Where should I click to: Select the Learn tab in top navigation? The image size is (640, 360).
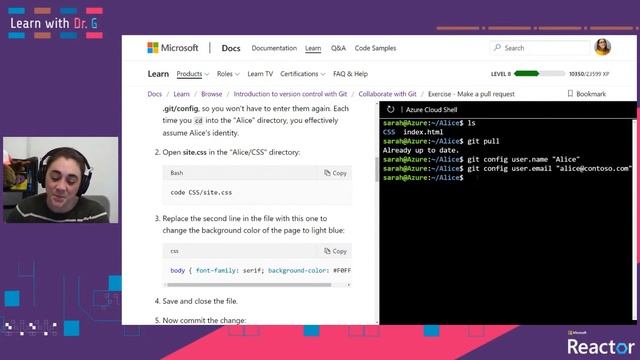(x=313, y=48)
